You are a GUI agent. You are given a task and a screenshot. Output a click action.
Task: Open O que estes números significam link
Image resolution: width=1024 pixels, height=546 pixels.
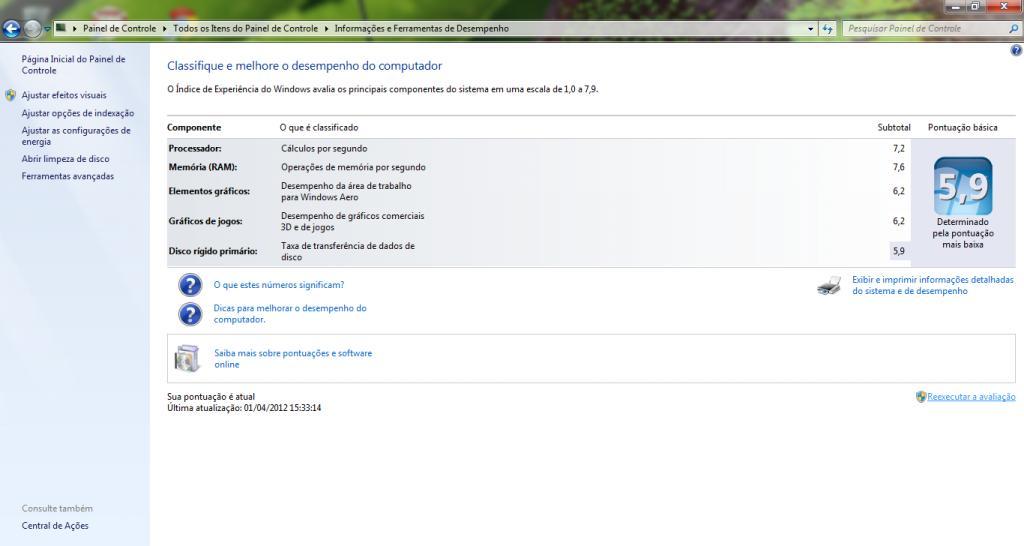(x=279, y=285)
